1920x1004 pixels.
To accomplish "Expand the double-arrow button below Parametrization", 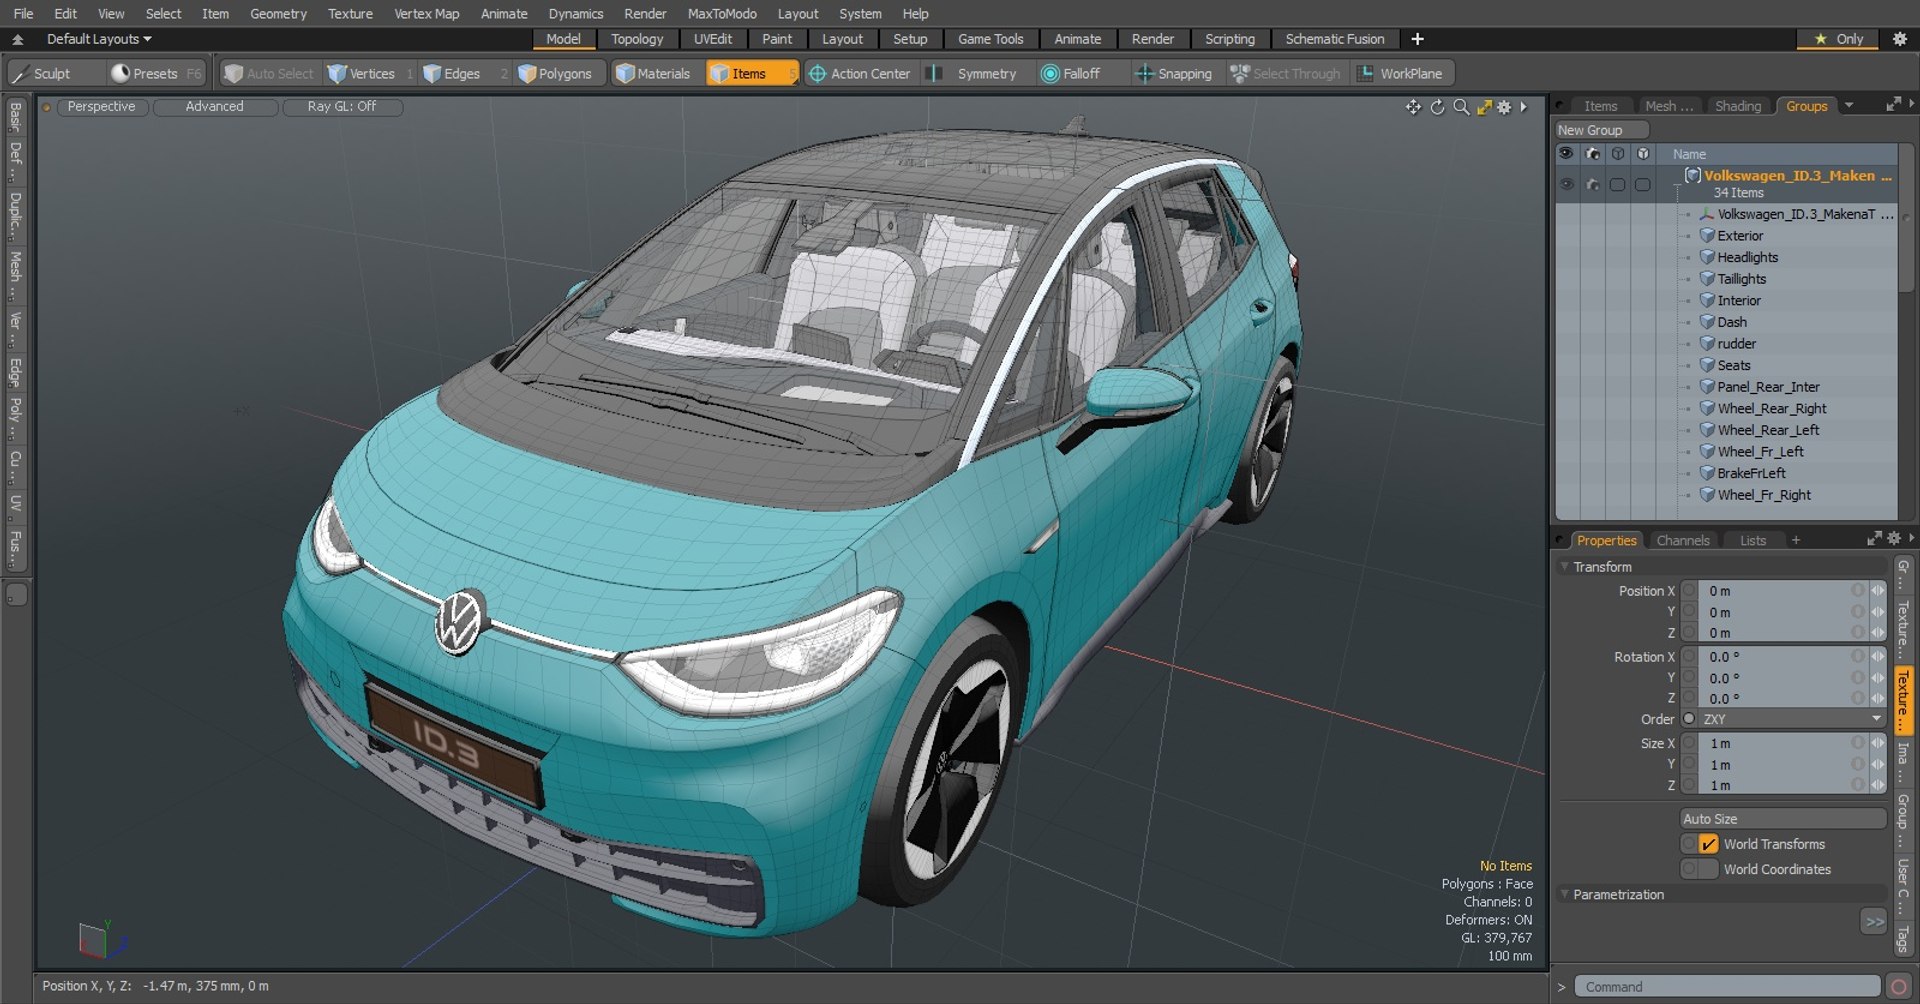I will pyautogui.click(x=1873, y=922).
